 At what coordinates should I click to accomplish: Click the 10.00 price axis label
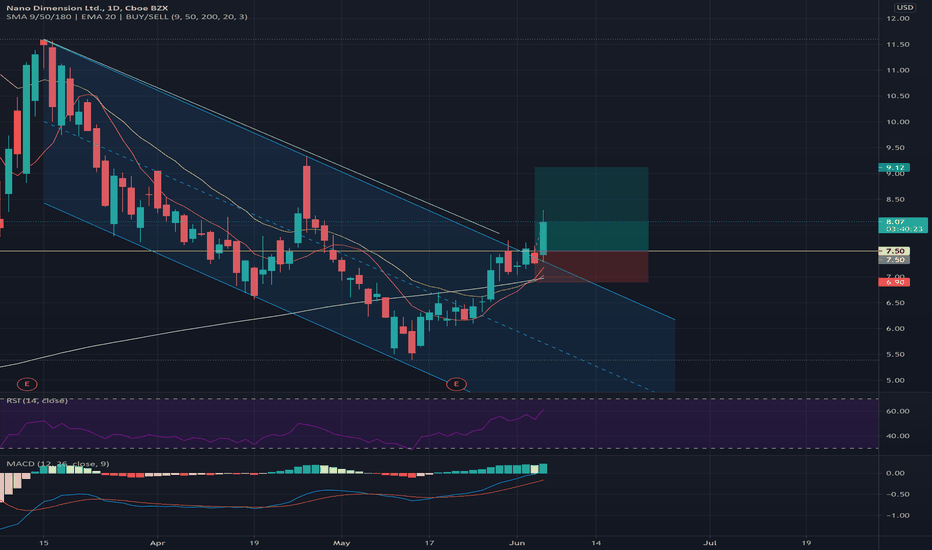tap(898, 122)
